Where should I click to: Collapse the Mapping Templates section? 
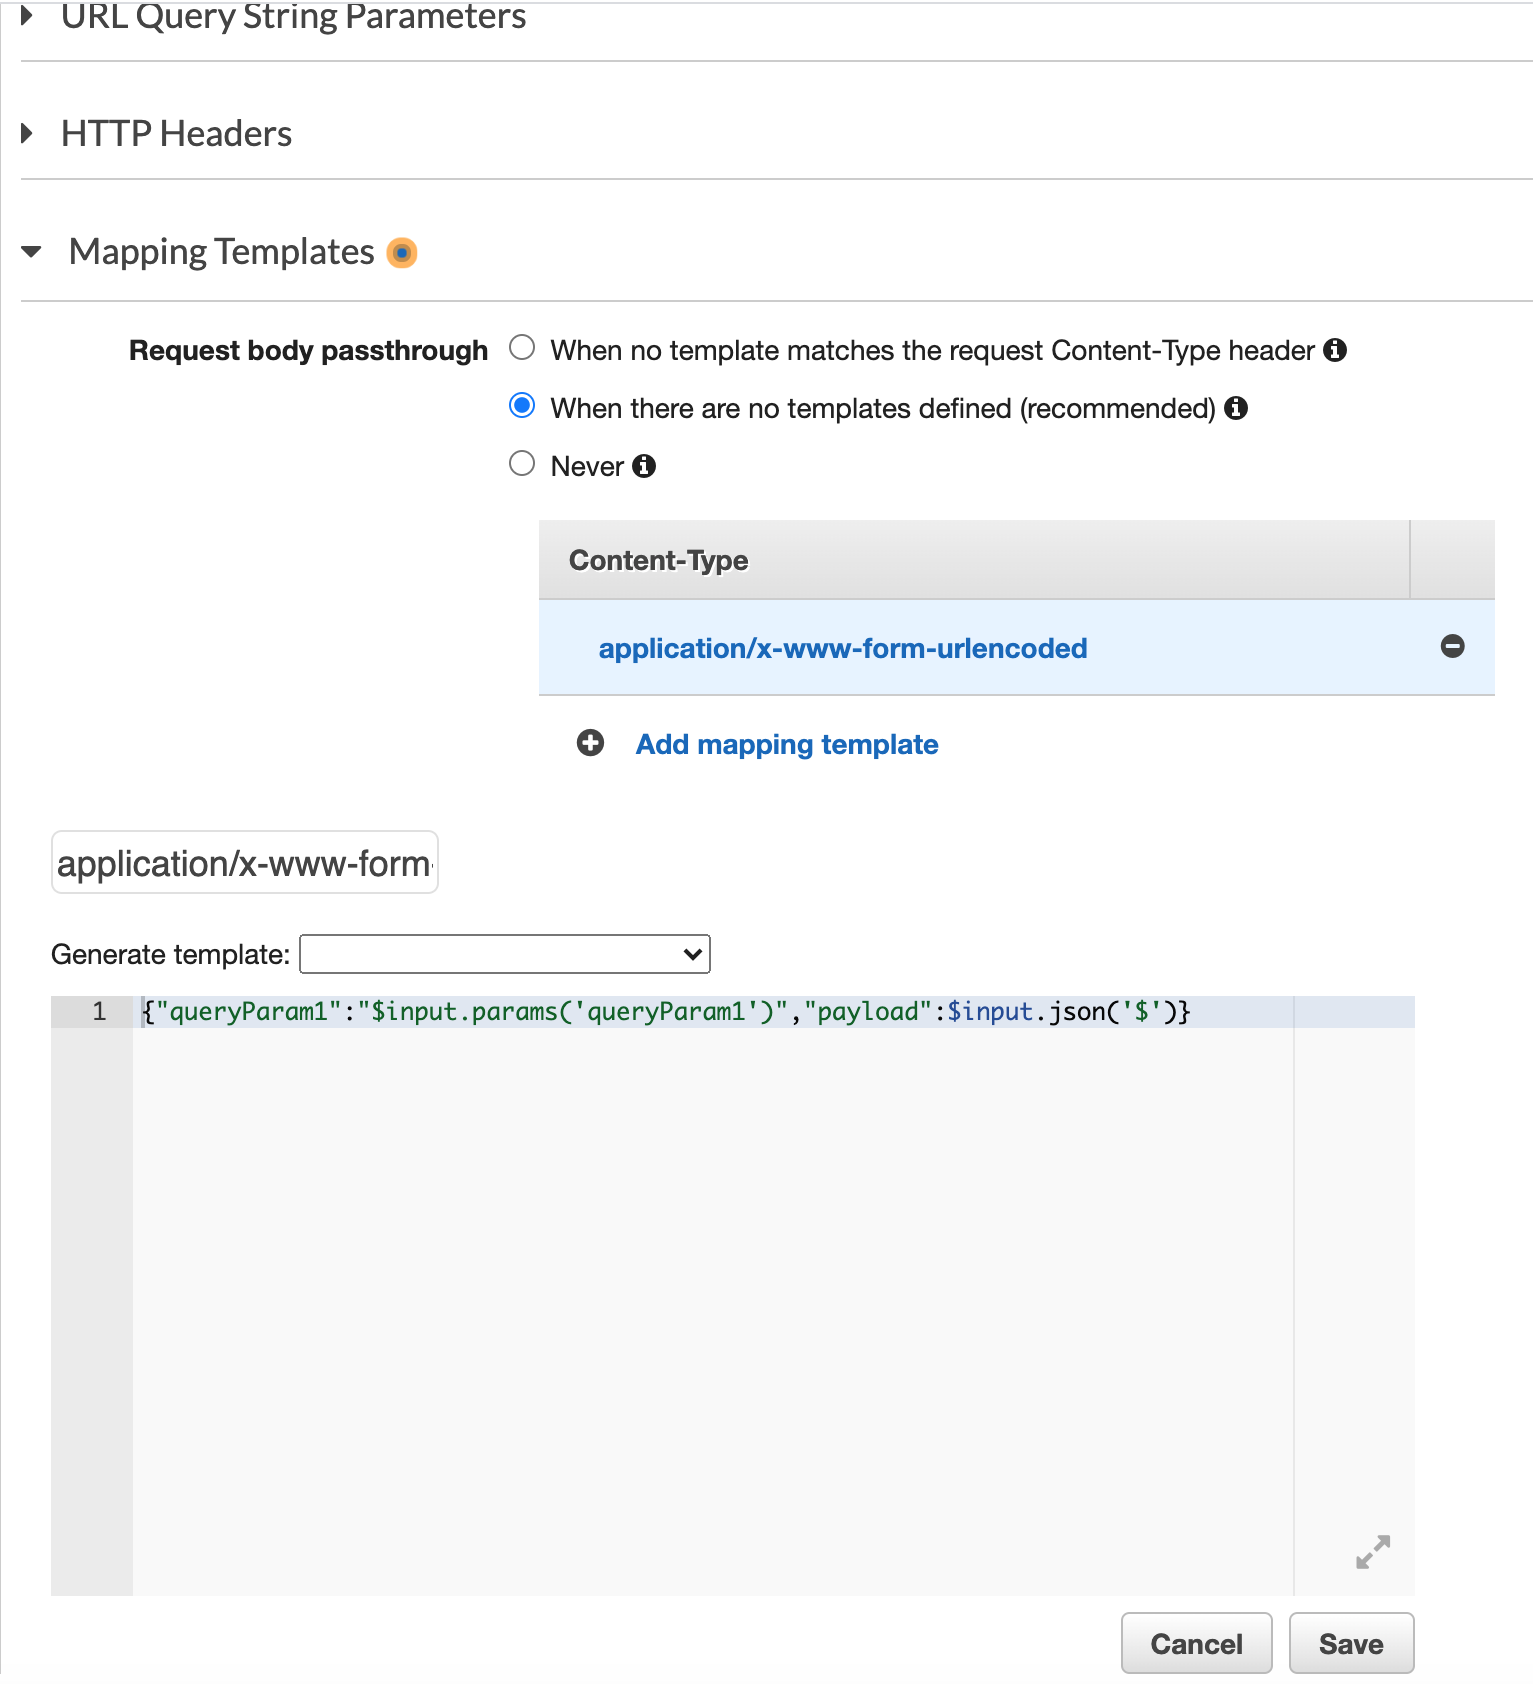pos(31,252)
